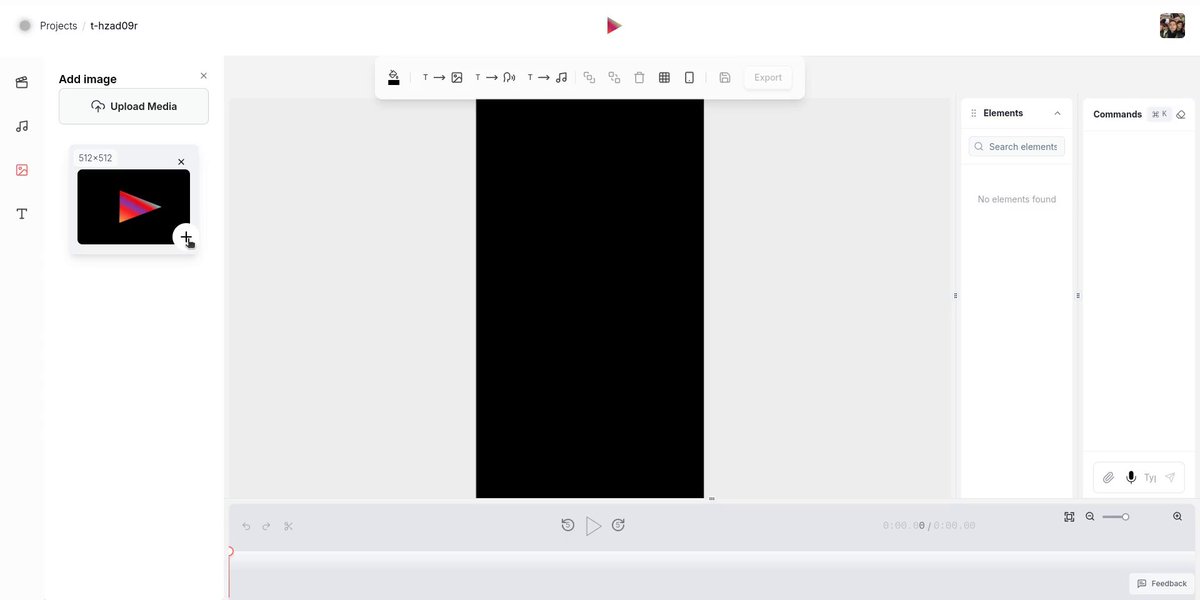Viewport: 1200px width, 600px height.
Task: Click the Commands panel title
Action: pos(1117,114)
